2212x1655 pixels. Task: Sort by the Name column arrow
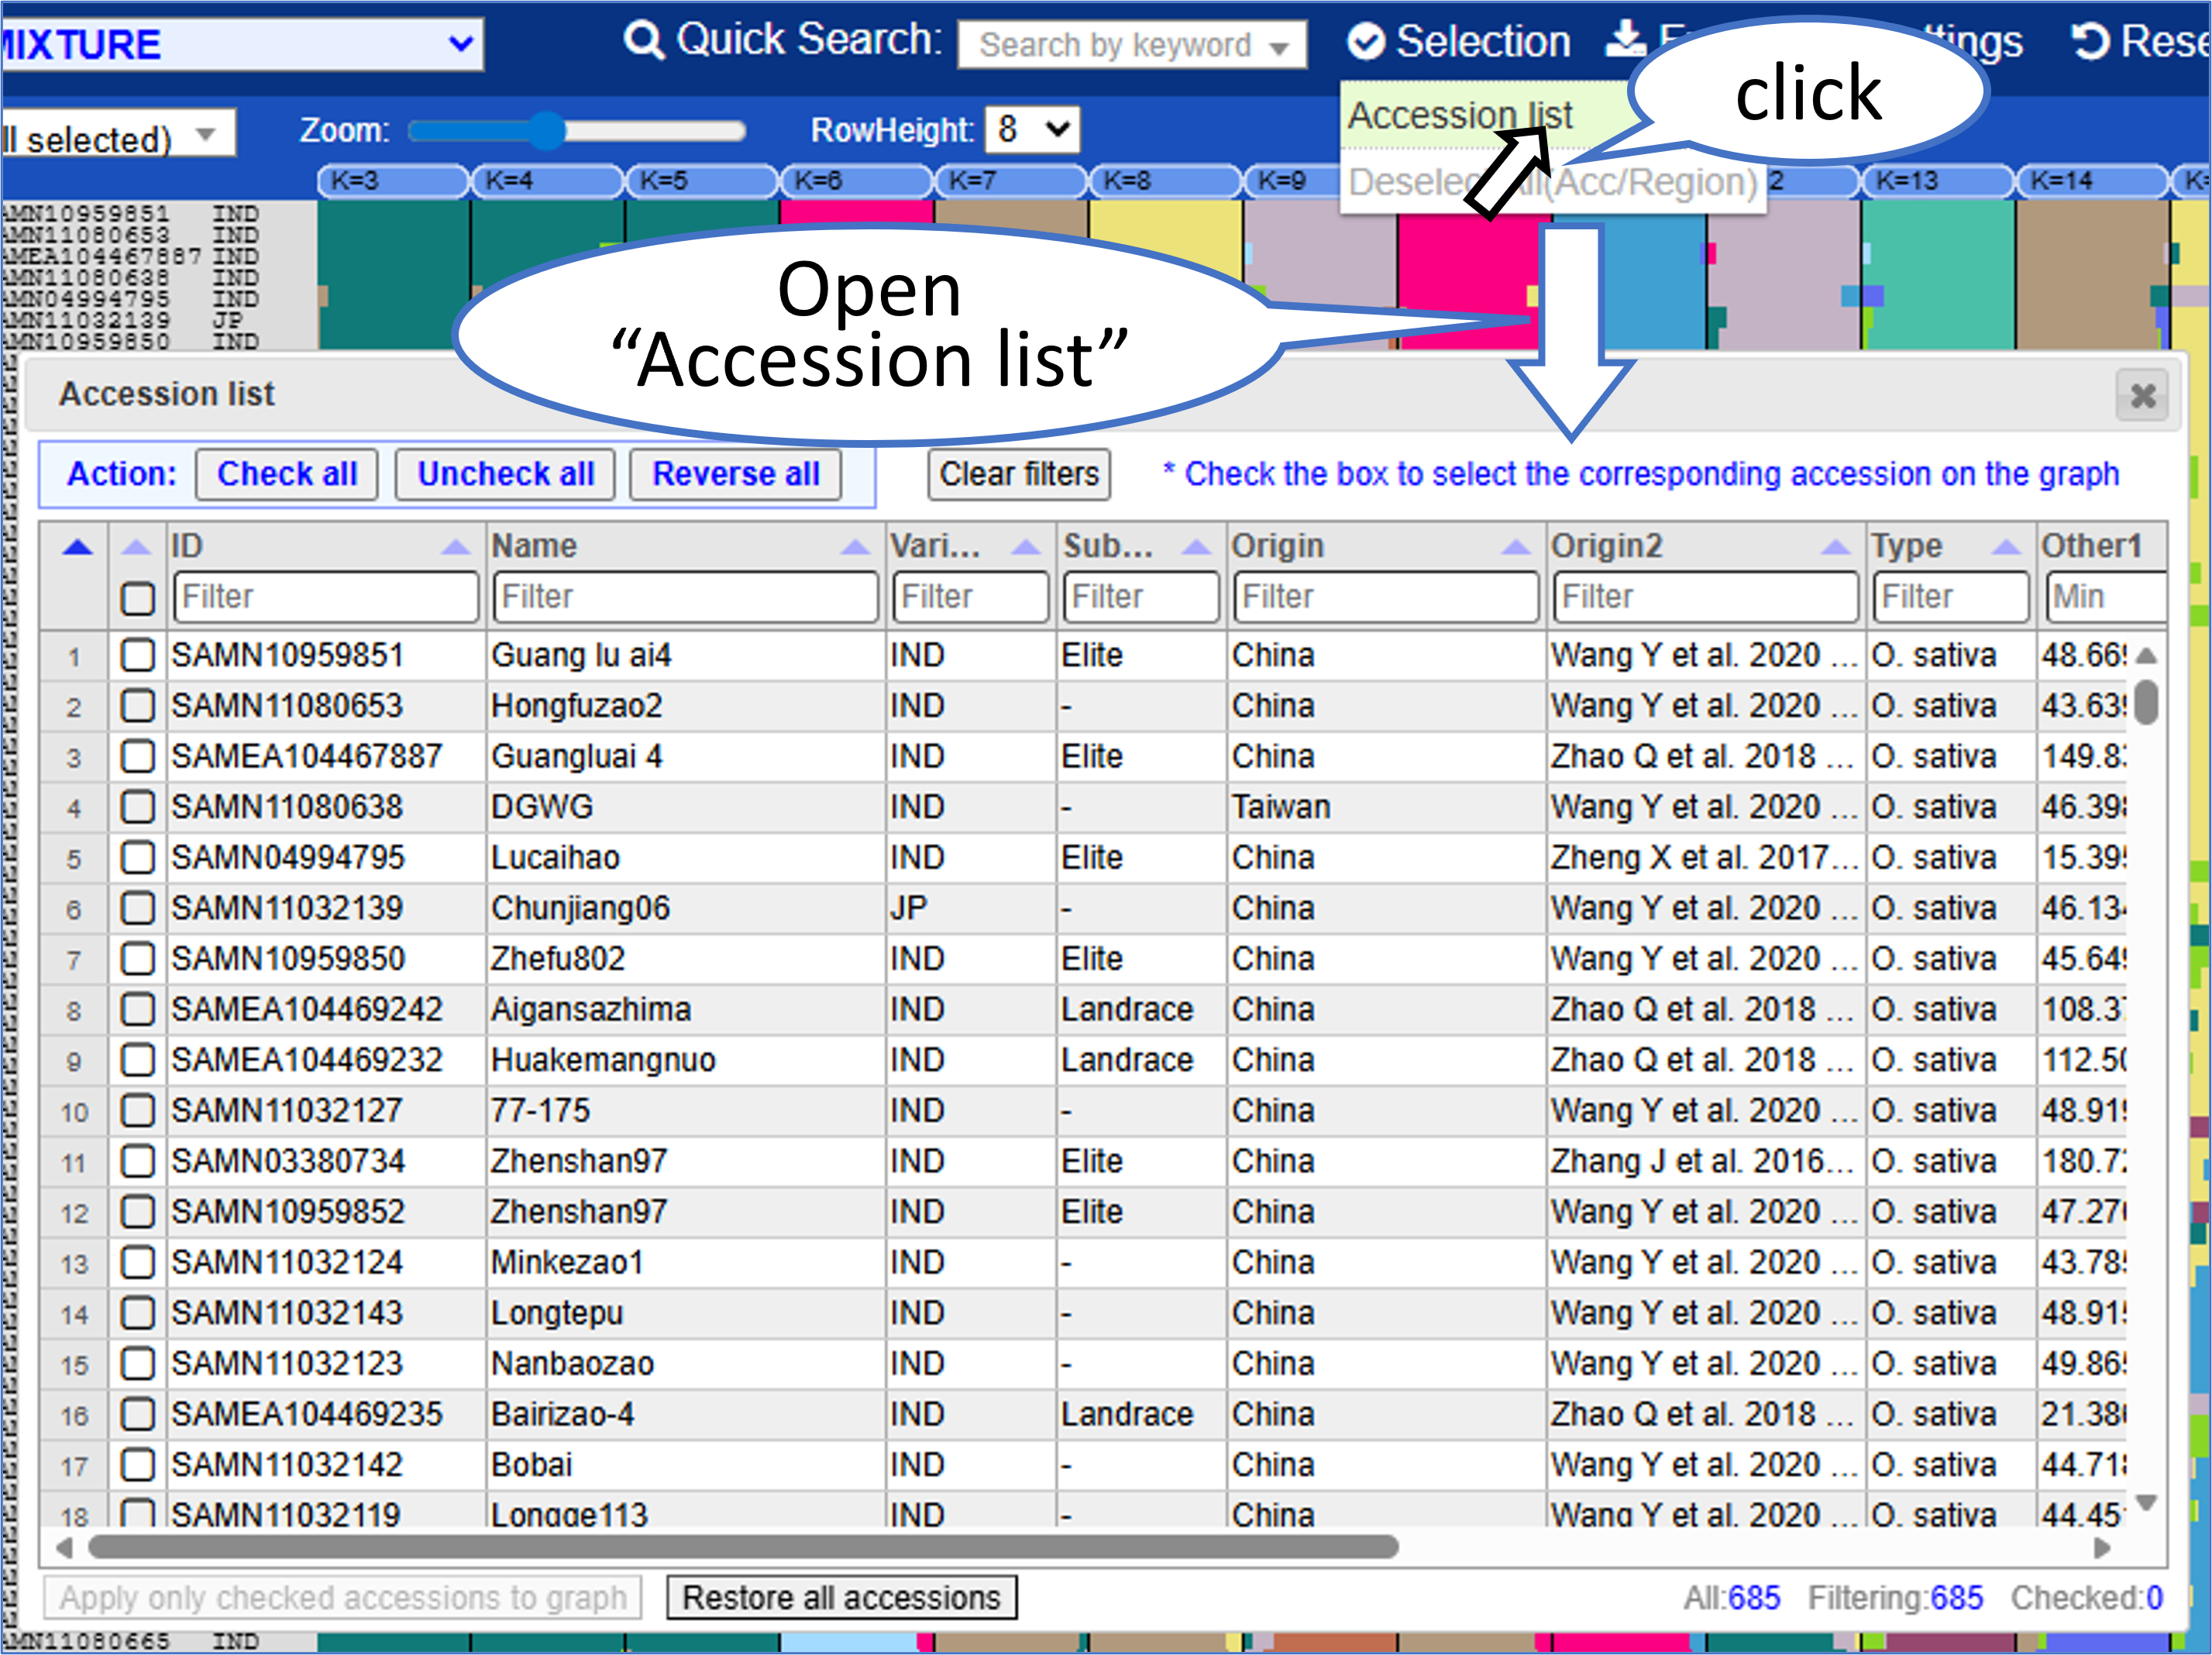[855, 546]
